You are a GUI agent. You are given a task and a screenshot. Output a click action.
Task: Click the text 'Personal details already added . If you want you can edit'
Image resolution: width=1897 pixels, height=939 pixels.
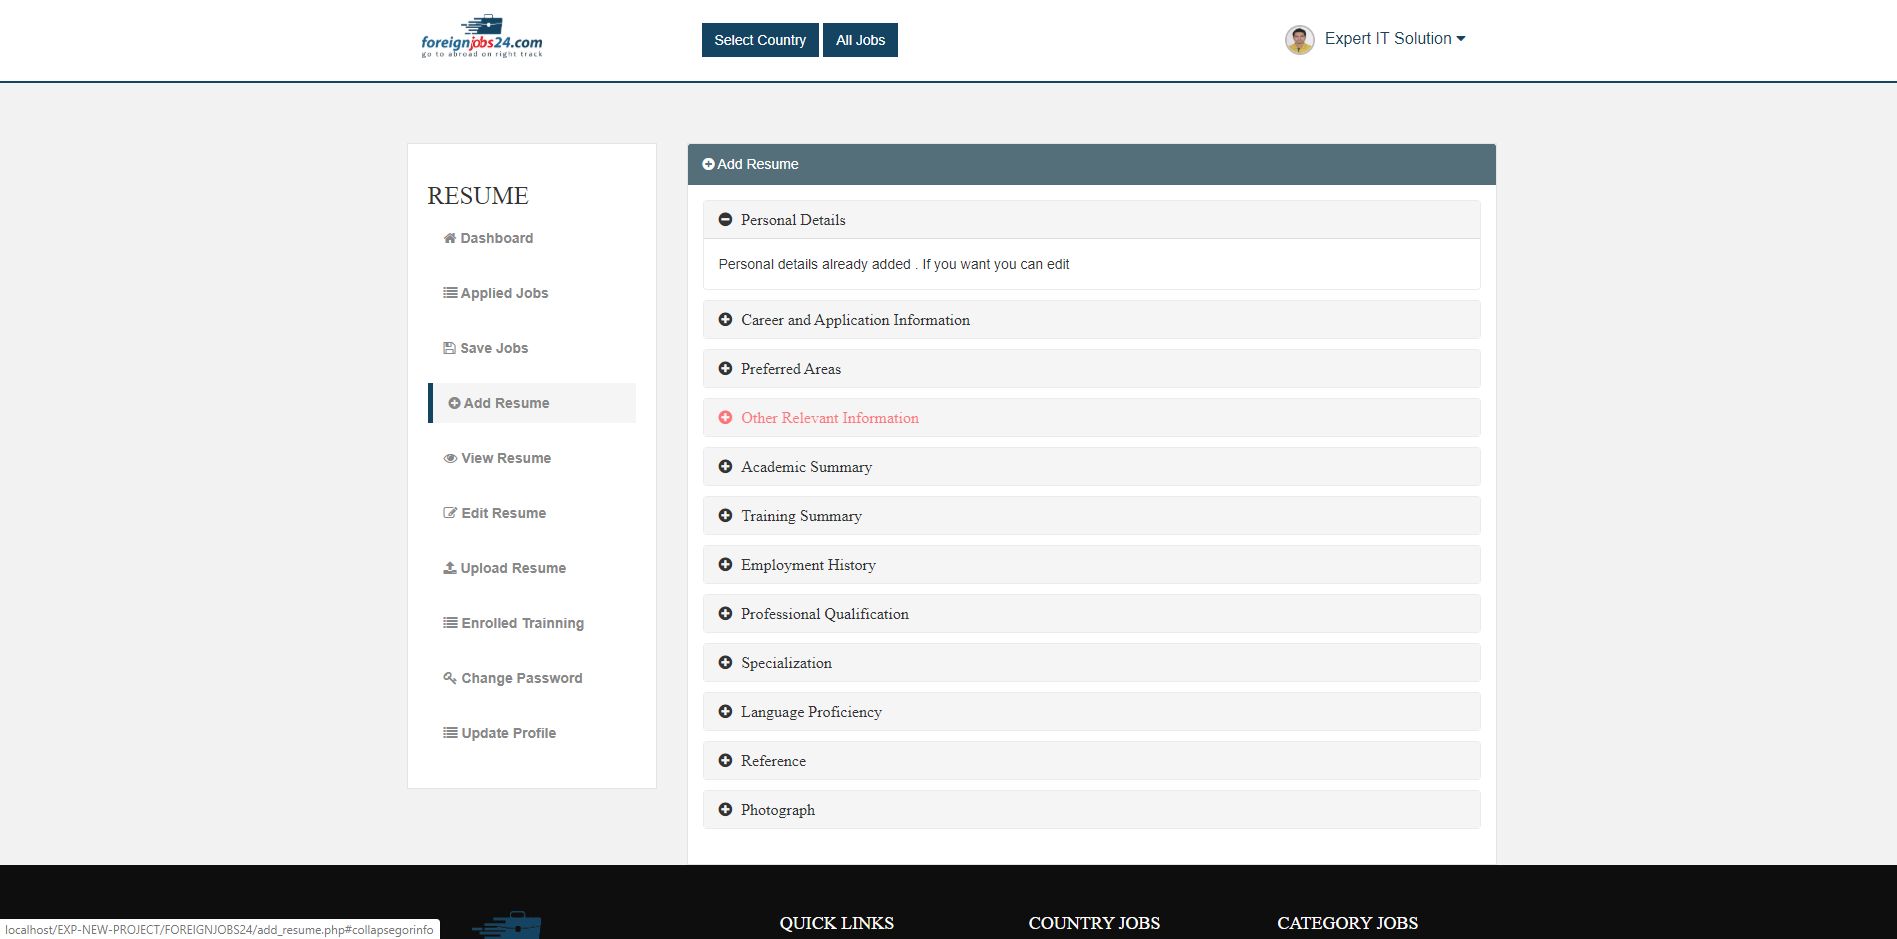(x=894, y=264)
